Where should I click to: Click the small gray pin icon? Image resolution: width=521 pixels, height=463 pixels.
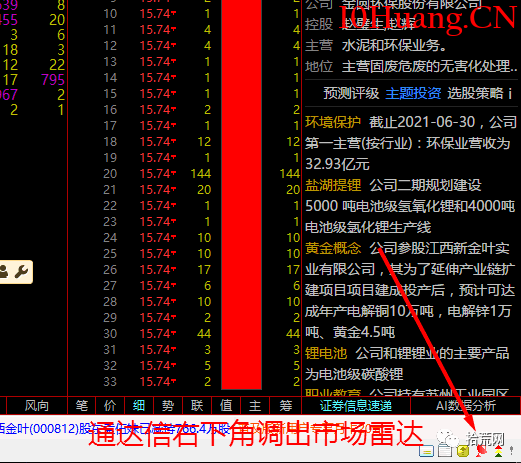tap(512, 451)
